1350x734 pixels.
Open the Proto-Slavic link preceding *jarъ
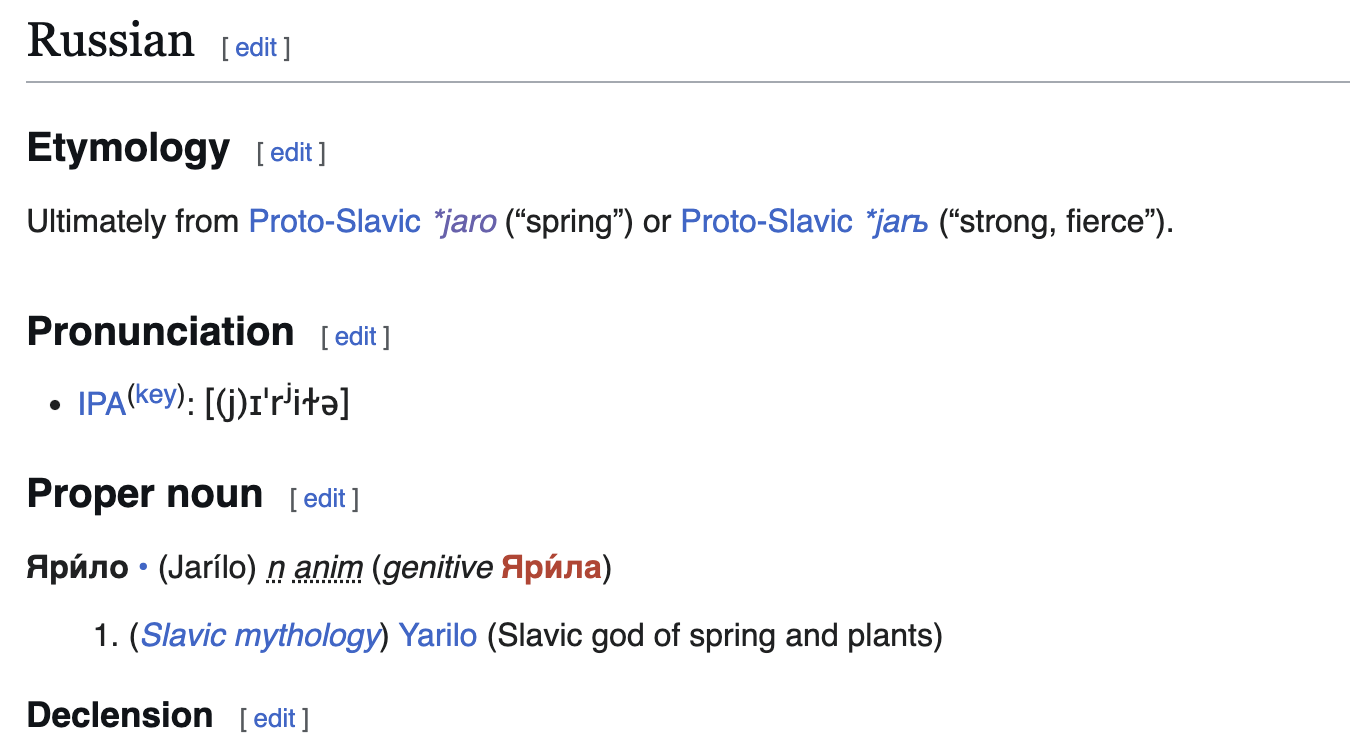click(x=766, y=221)
